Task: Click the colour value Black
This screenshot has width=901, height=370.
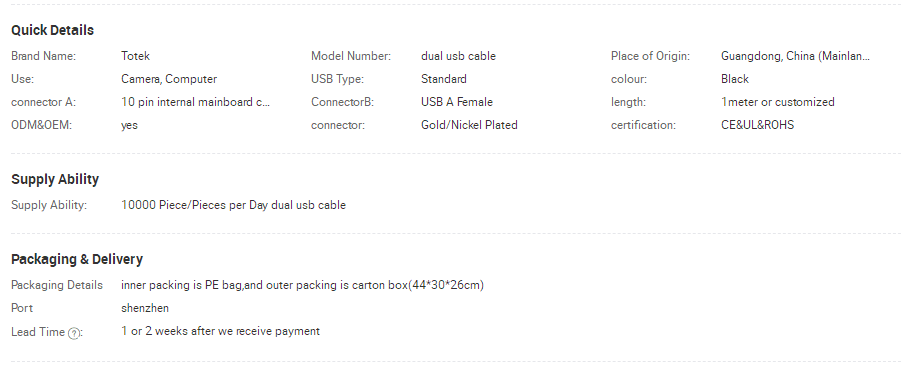Action: (735, 79)
